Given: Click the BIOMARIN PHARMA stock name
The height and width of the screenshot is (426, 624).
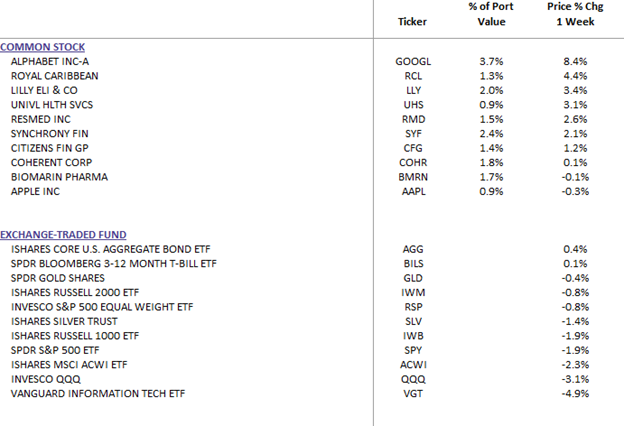Looking at the screenshot, I should coord(53,176).
